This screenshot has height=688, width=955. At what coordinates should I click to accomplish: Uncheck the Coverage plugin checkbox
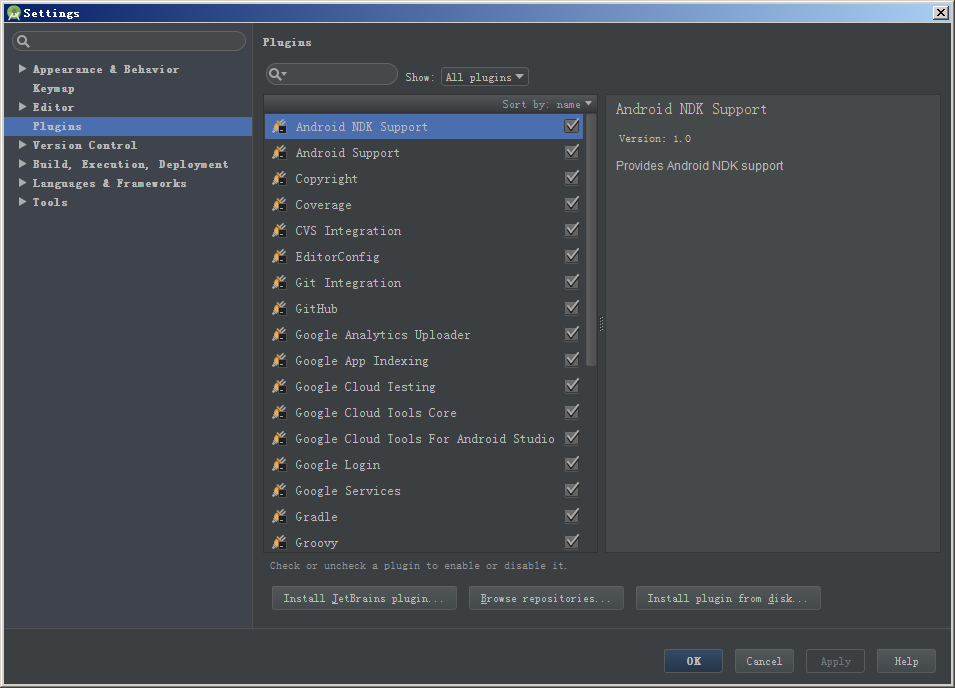[x=572, y=204]
